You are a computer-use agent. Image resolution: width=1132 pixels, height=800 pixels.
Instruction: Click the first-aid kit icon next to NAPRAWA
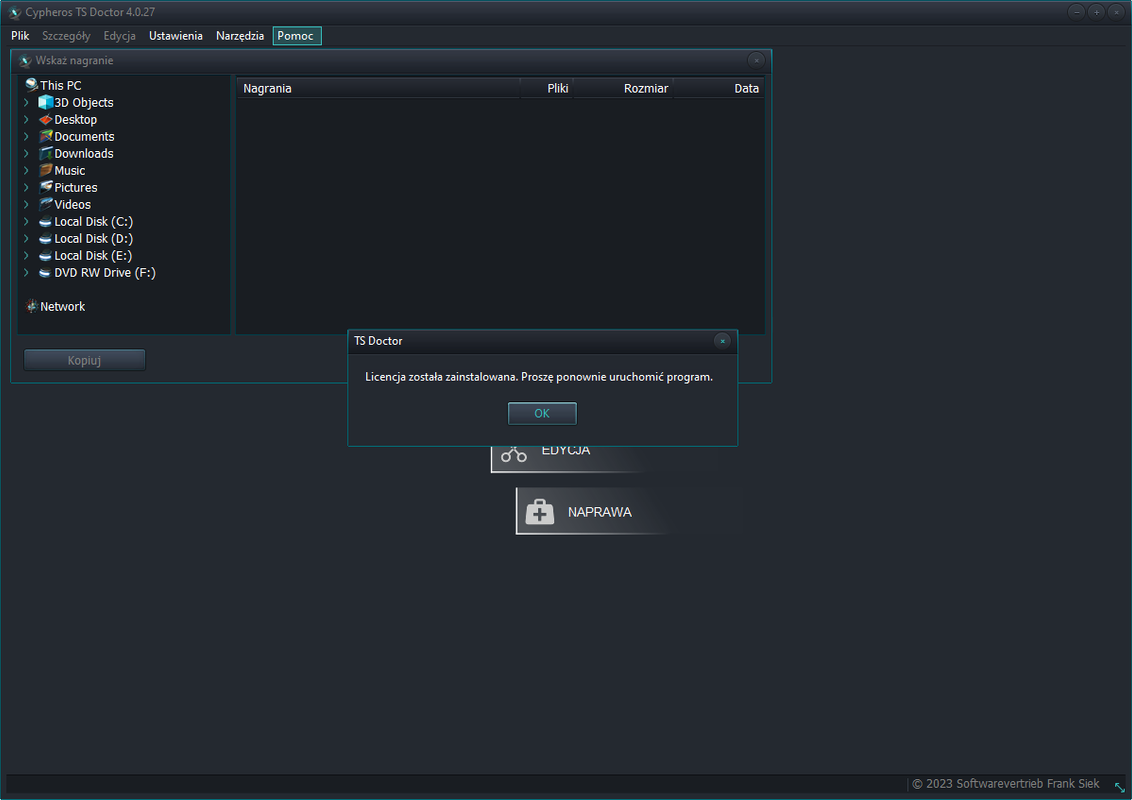(539, 511)
